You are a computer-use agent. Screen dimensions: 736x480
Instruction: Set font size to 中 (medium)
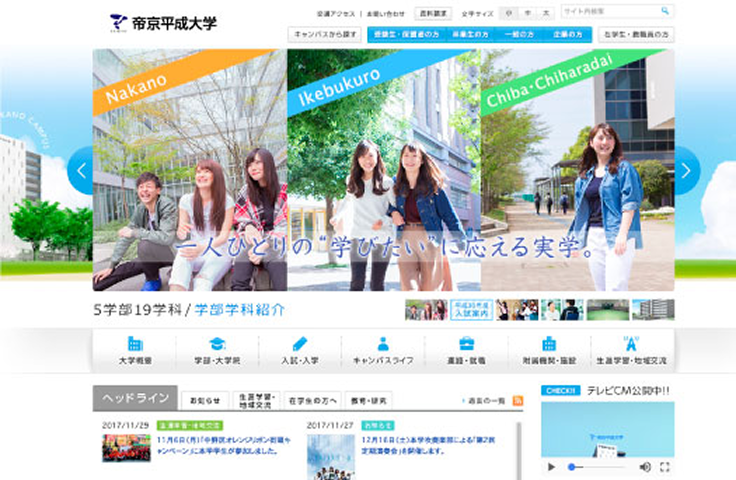[527, 13]
